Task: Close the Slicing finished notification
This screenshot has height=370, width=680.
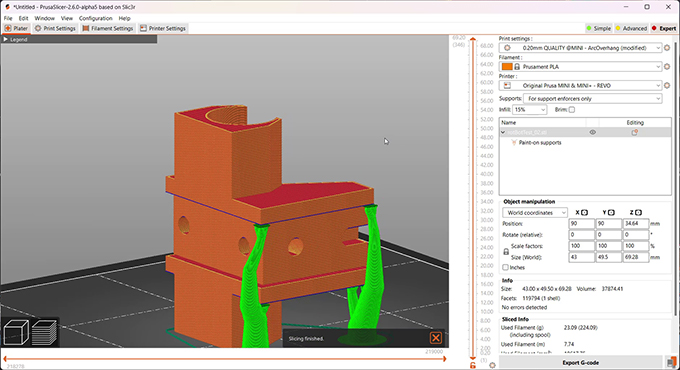Action: pyautogui.click(x=436, y=338)
